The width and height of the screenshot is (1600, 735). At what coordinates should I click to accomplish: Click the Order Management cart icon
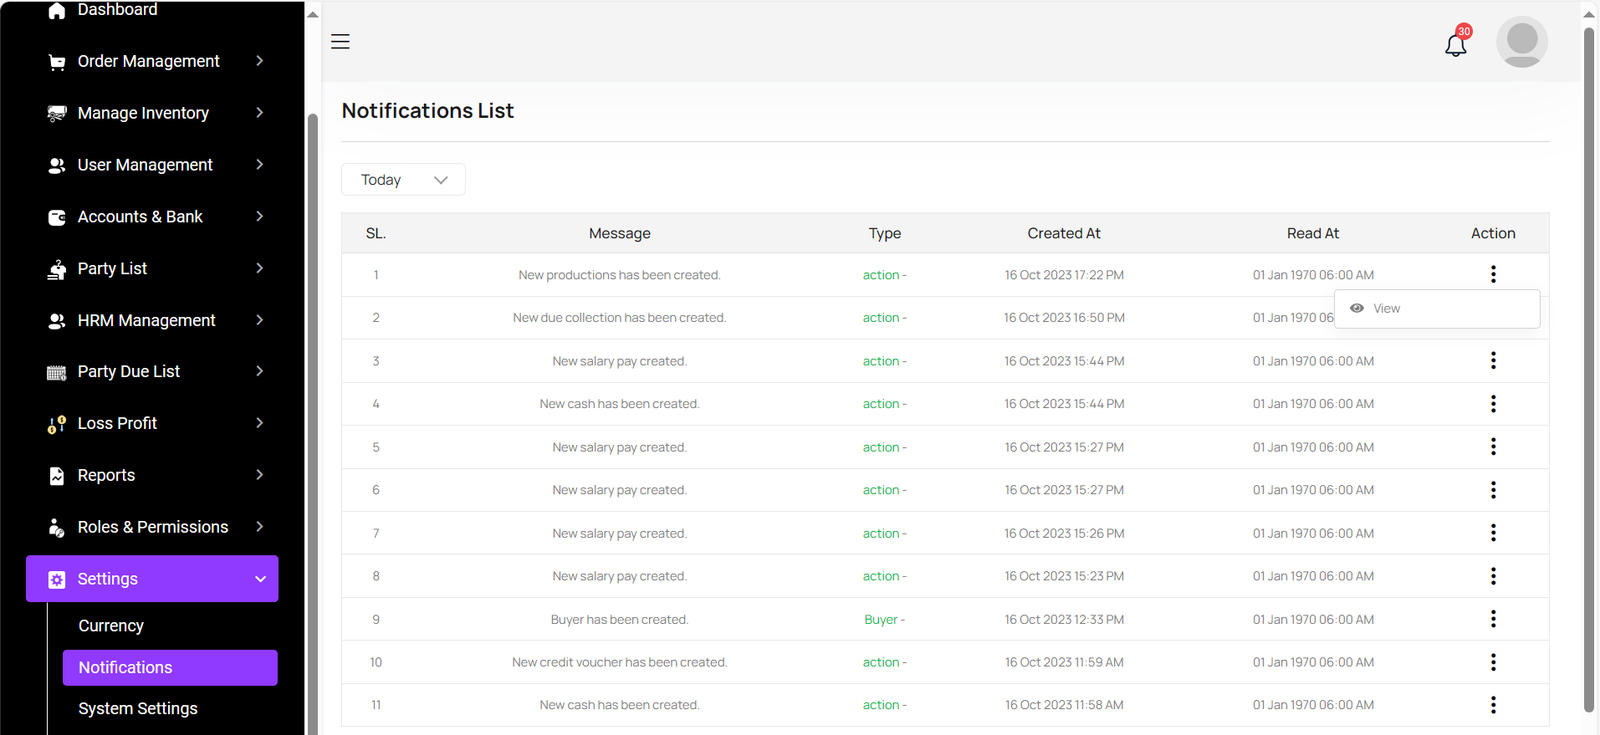click(57, 62)
